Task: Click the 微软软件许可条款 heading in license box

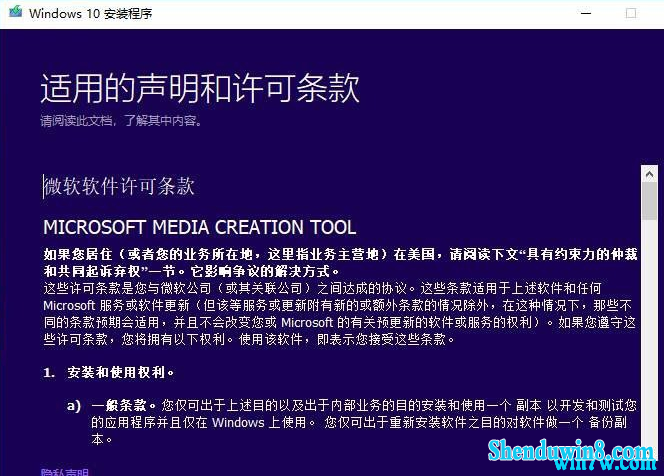Action: [x=119, y=186]
